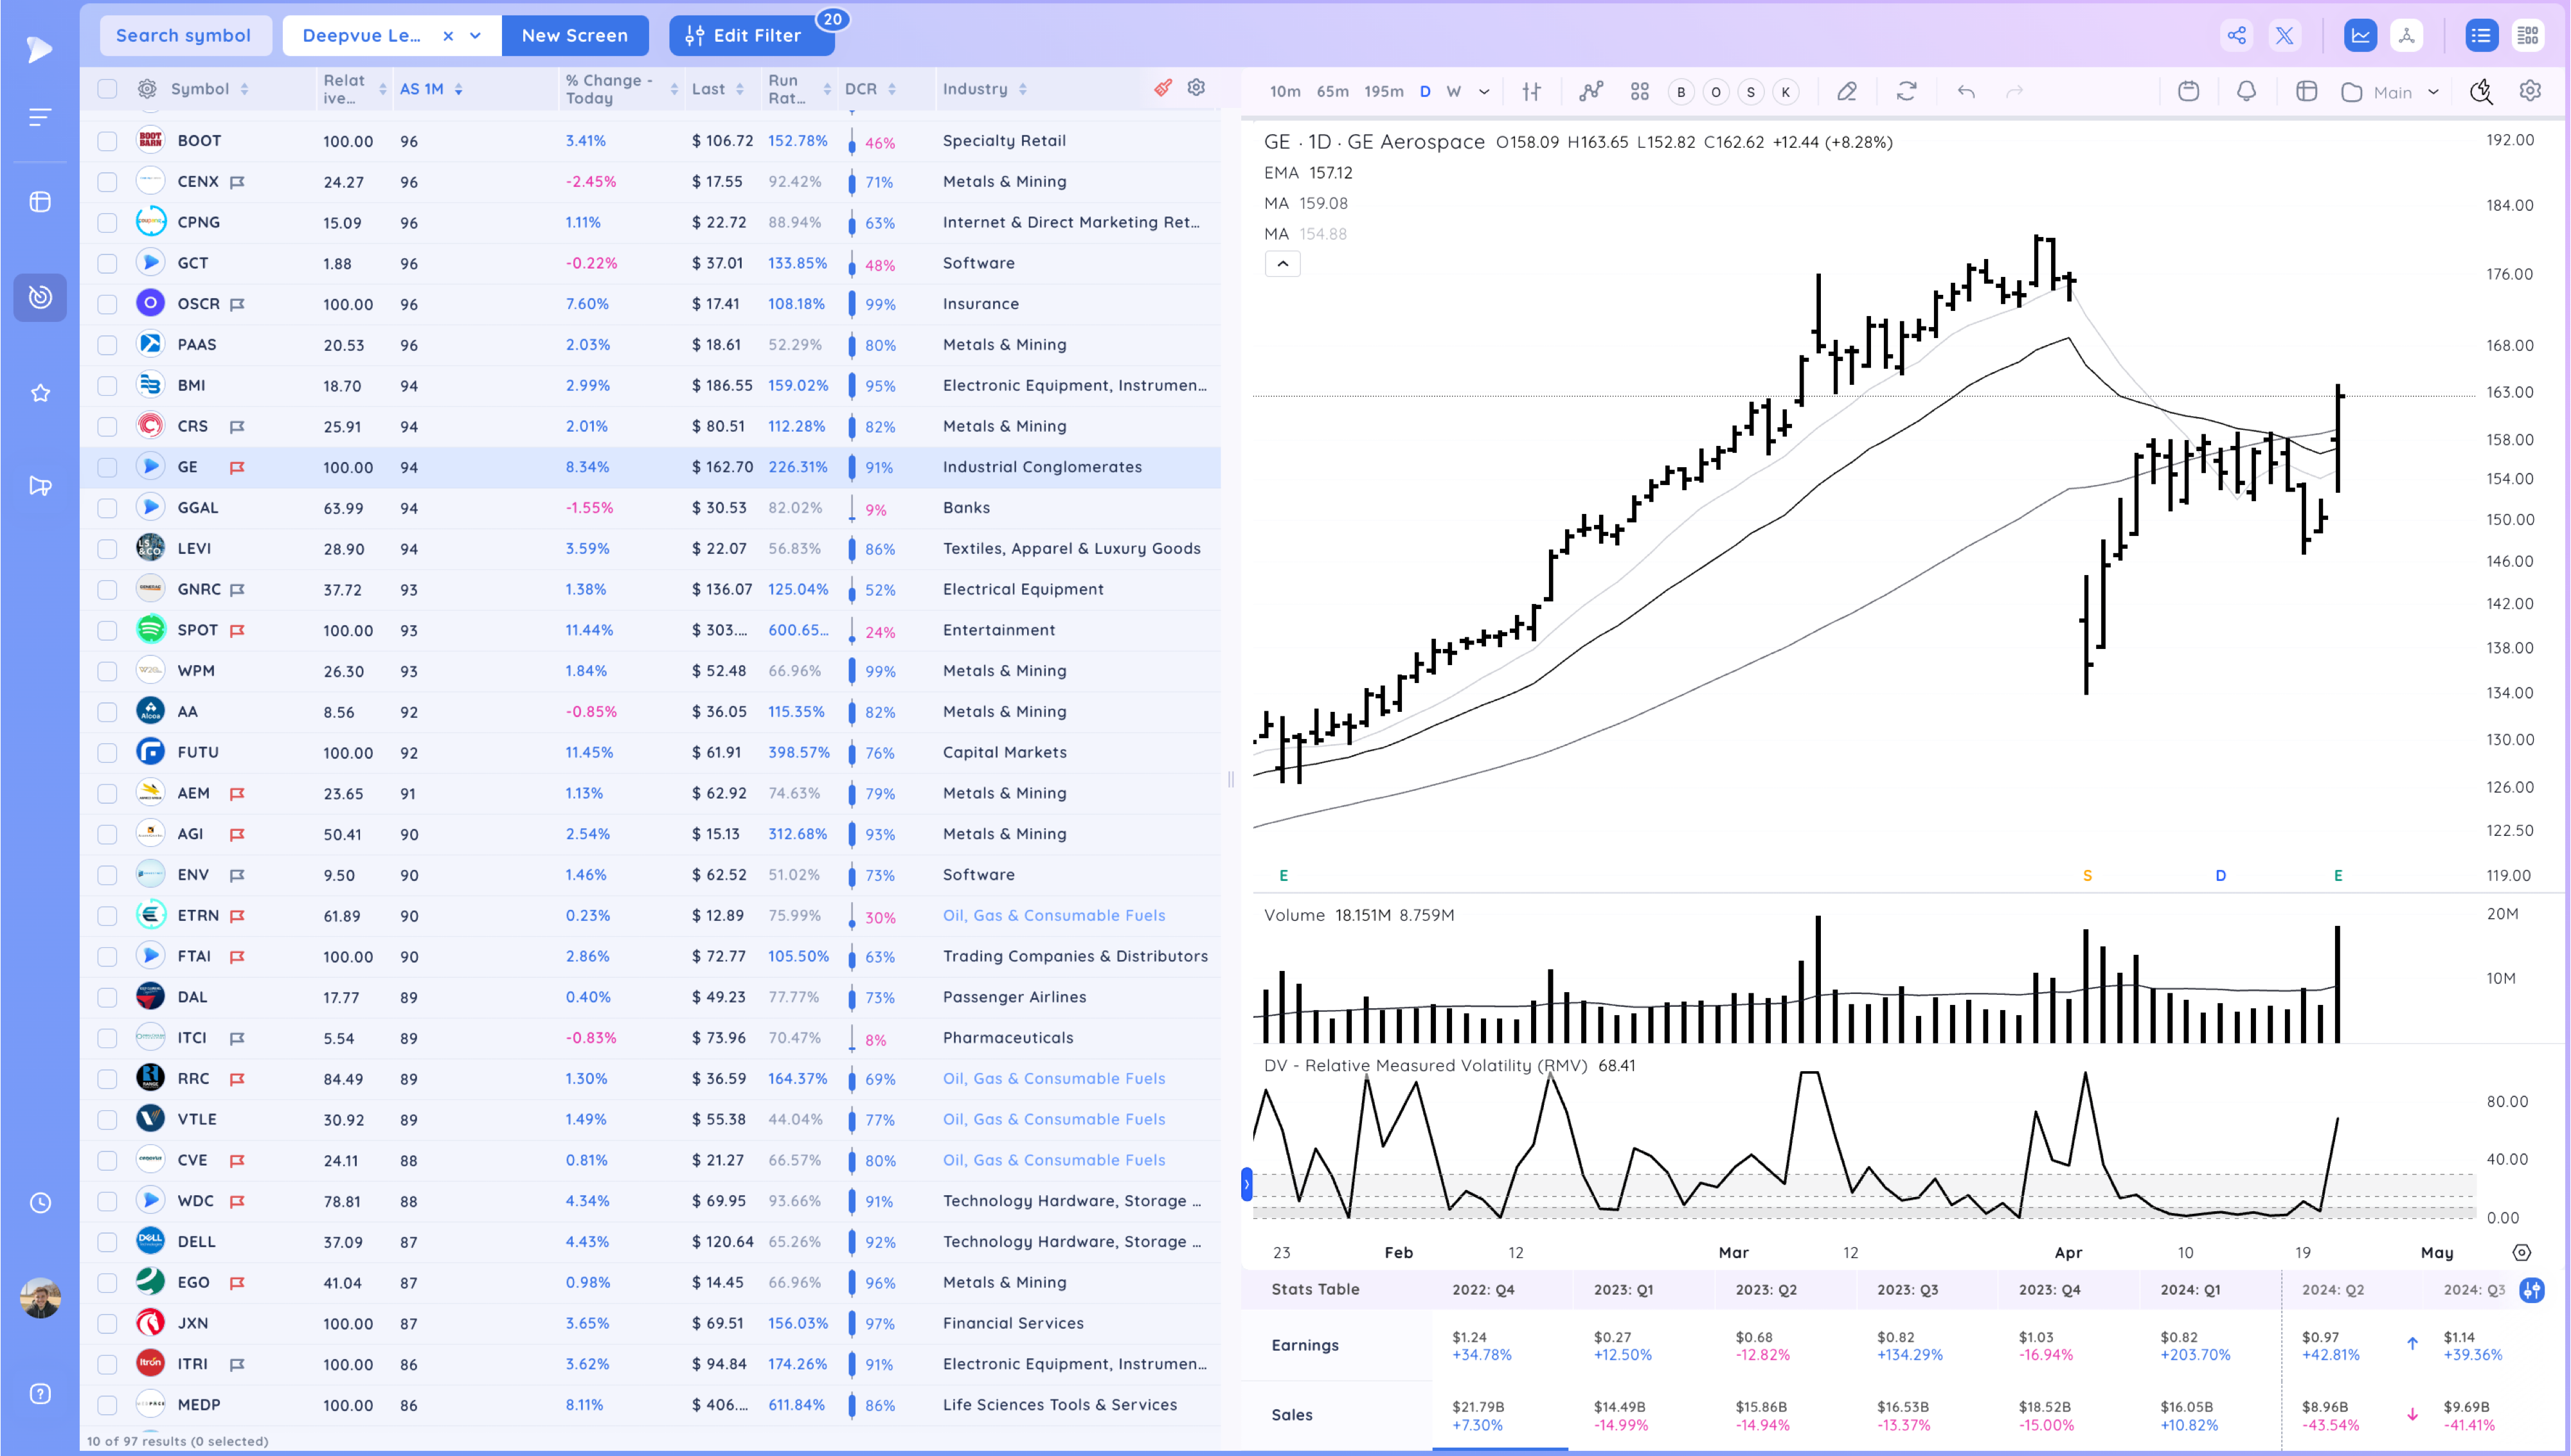Select the daily D timeframe
This screenshot has width=2571, height=1456.
1425,92
